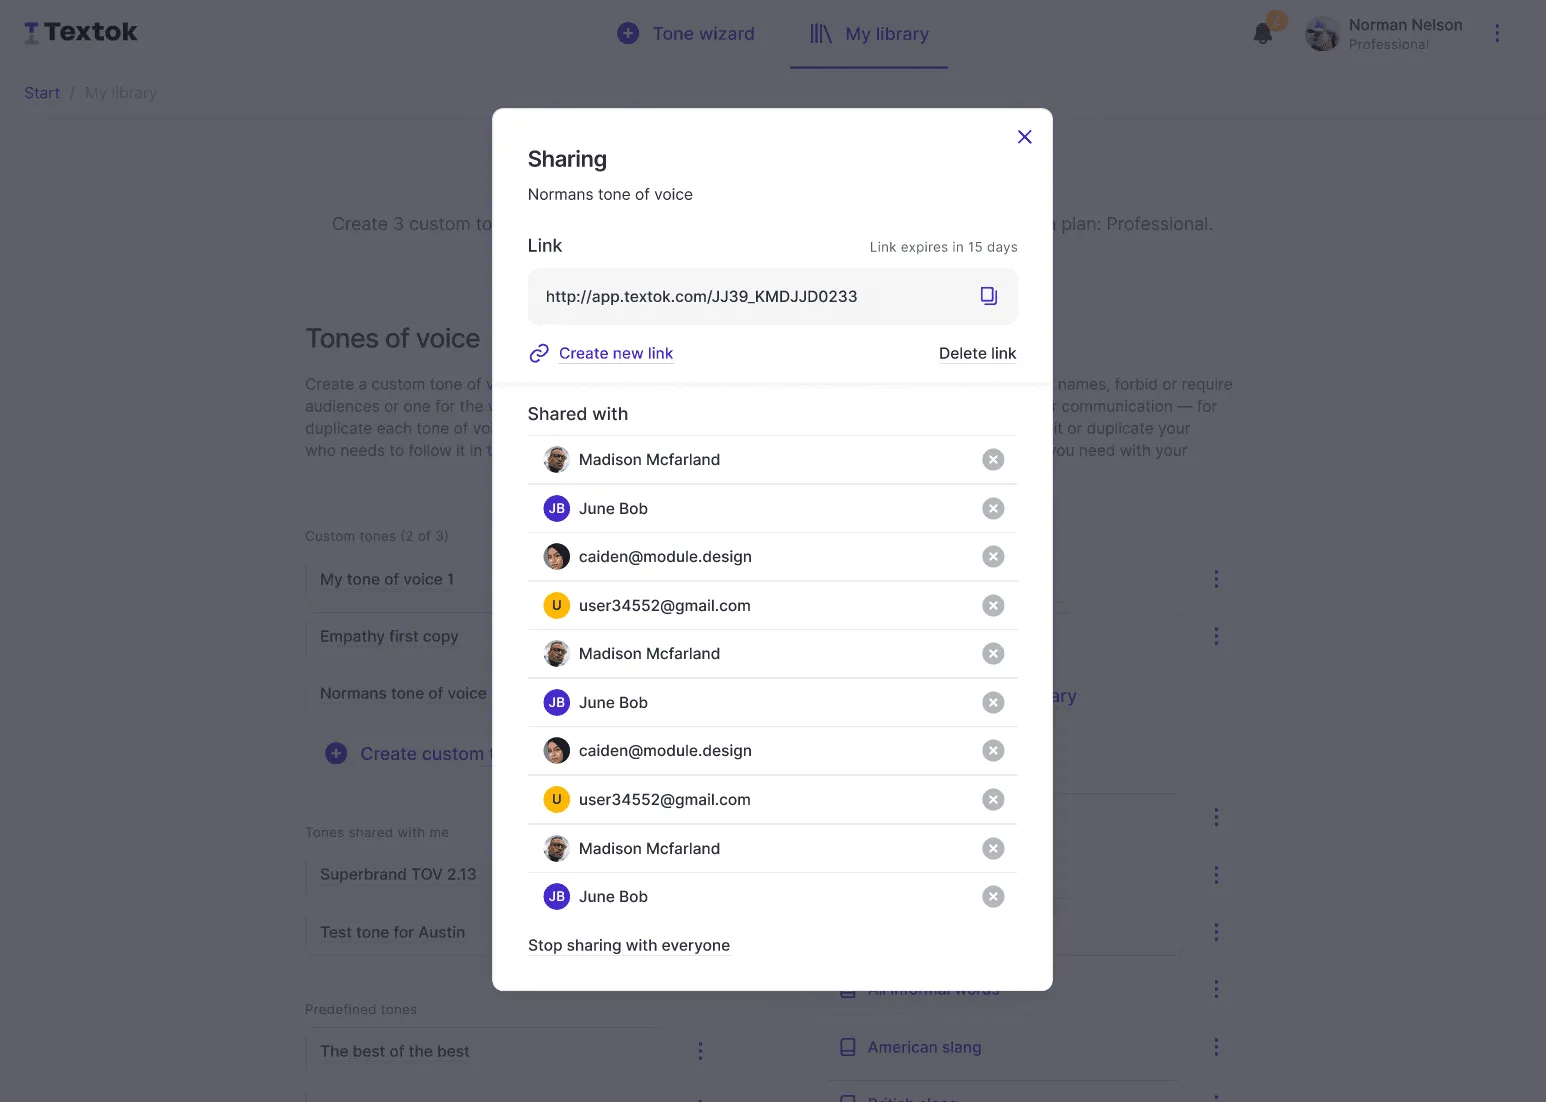
Task: Open options menu for The best of the best
Action: click(700, 1051)
